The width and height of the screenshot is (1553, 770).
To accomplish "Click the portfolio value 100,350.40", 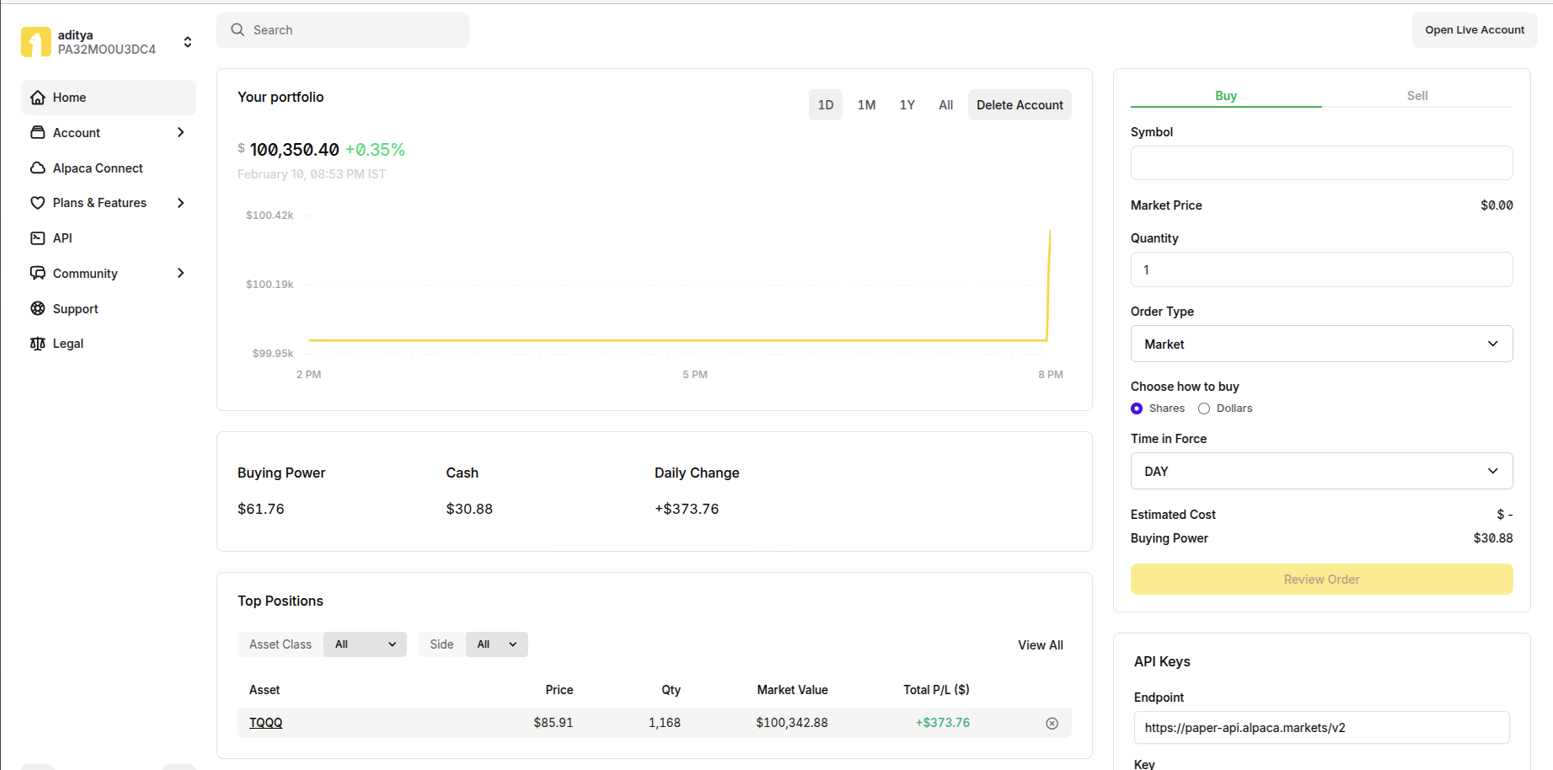I will (x=294, y=150).
